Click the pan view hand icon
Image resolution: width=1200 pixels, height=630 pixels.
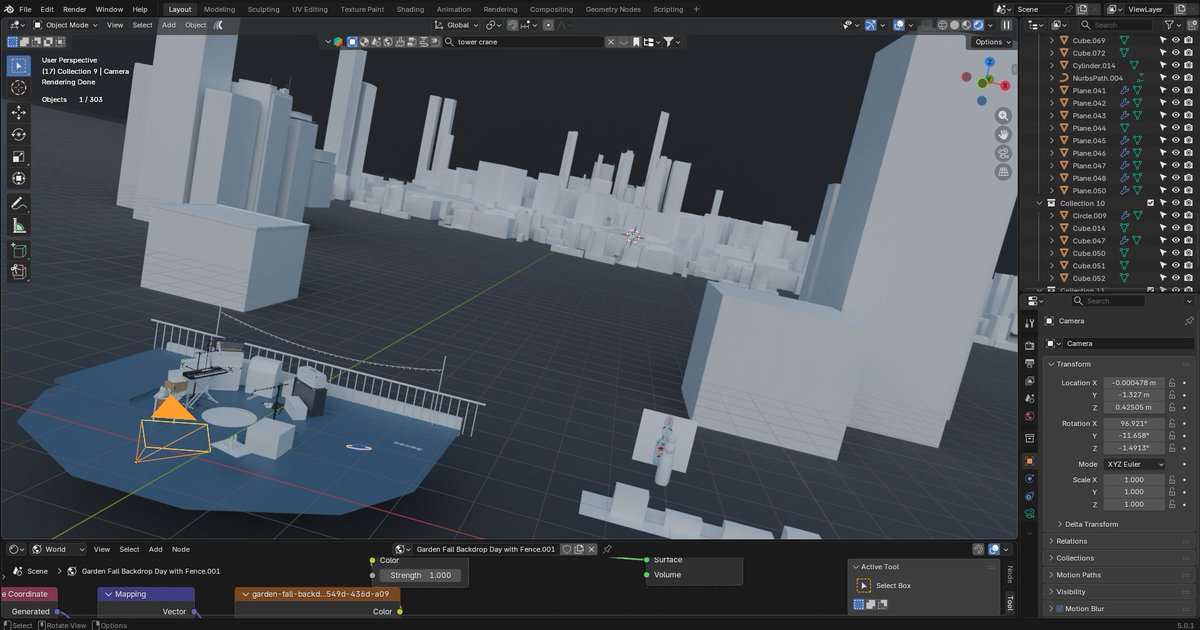[x=1003, y=134]
